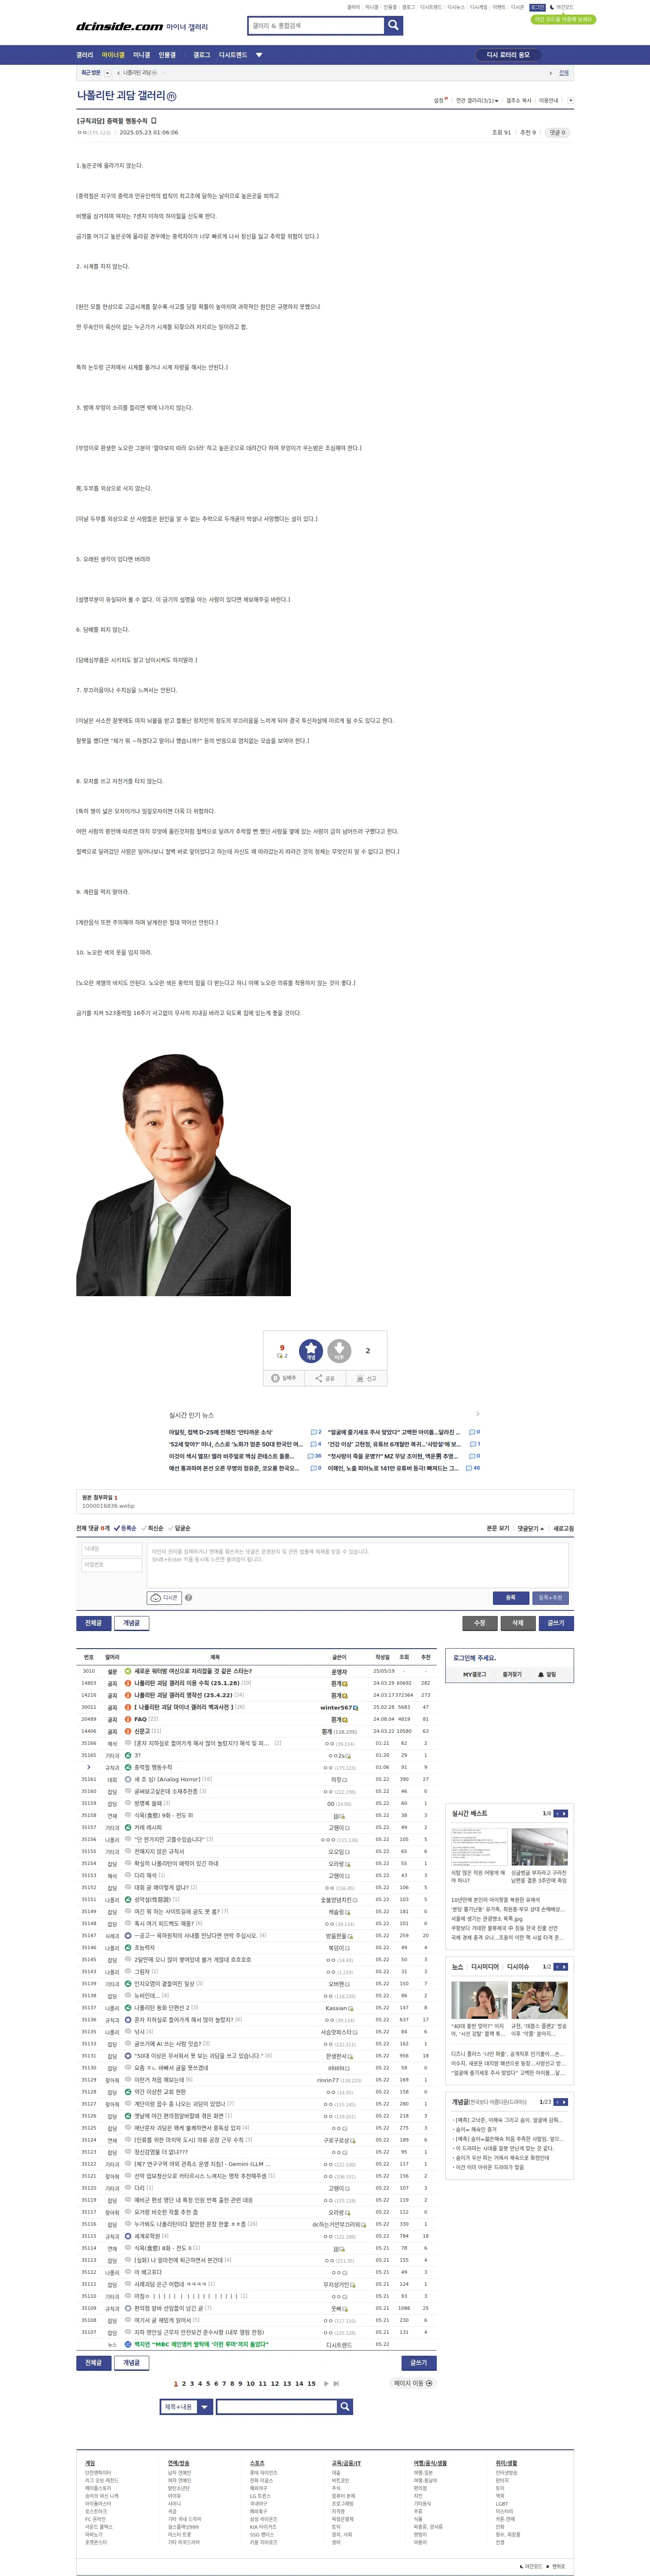The width and height of the screenshot is (650, 2576).
Task: Toggle the night mode moon icon
Action: [552, 7]
